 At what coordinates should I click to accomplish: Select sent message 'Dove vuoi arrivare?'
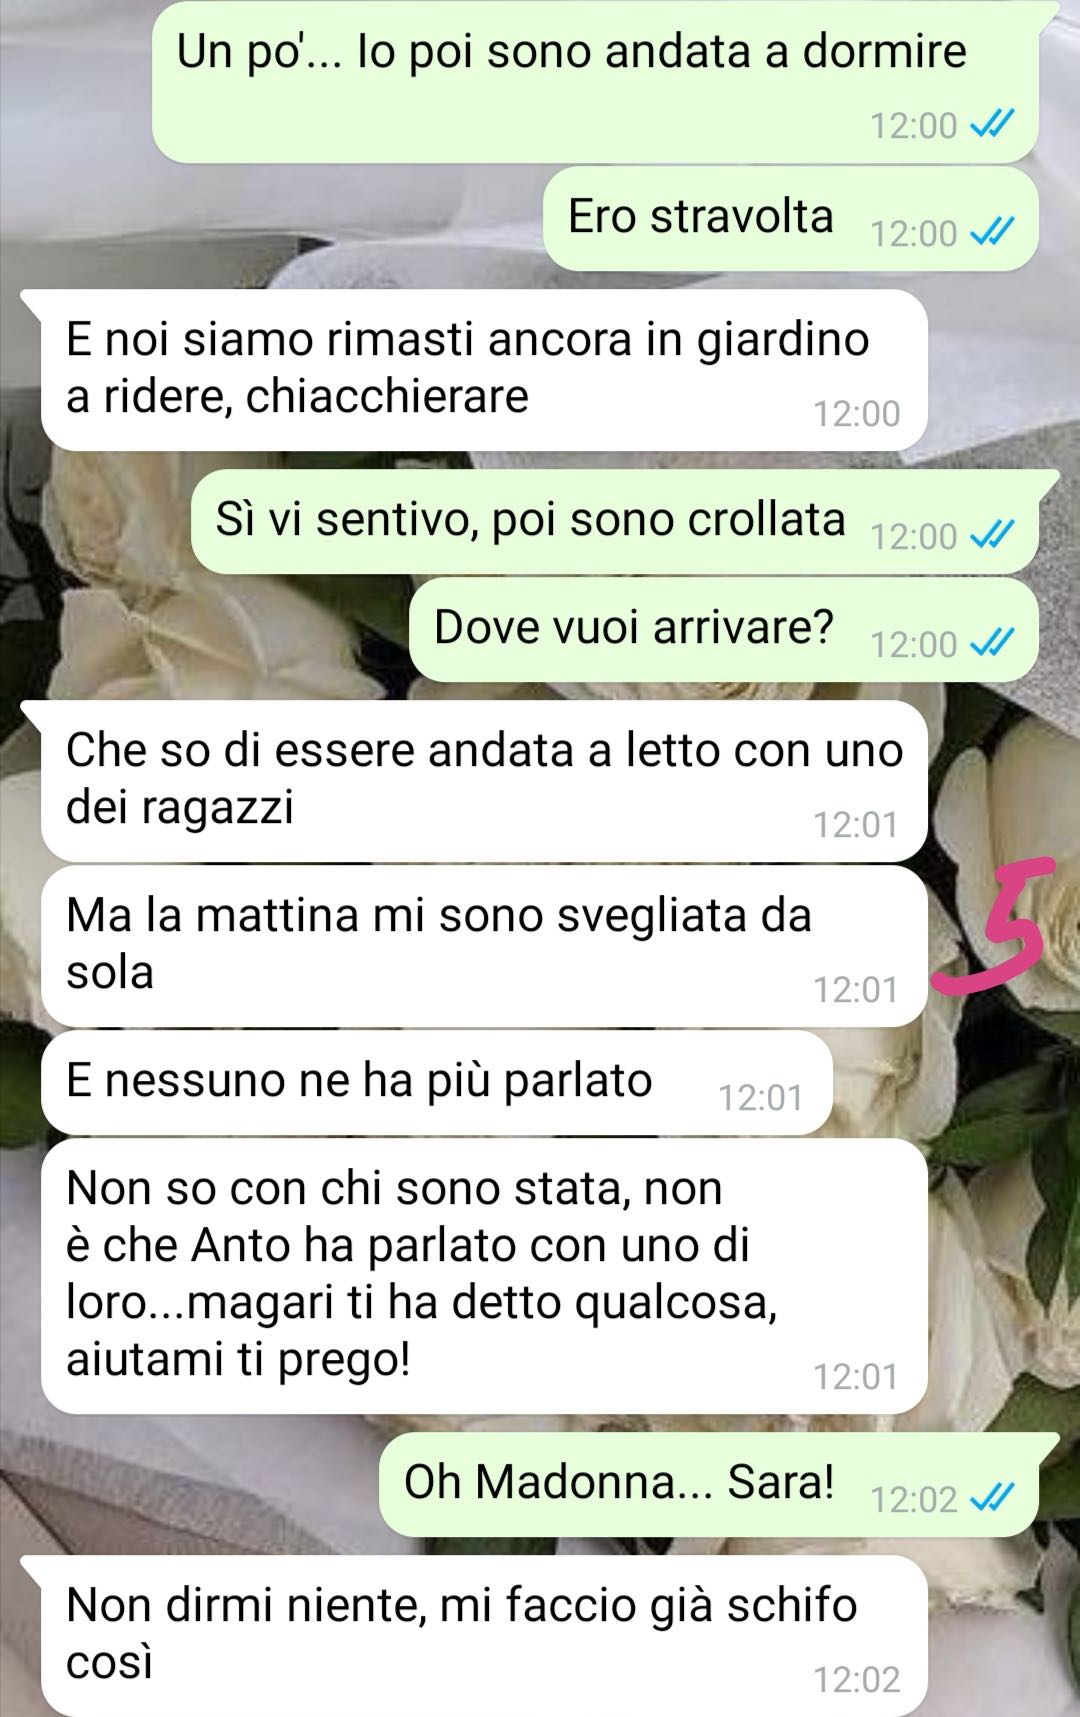(x=723, y=629)
